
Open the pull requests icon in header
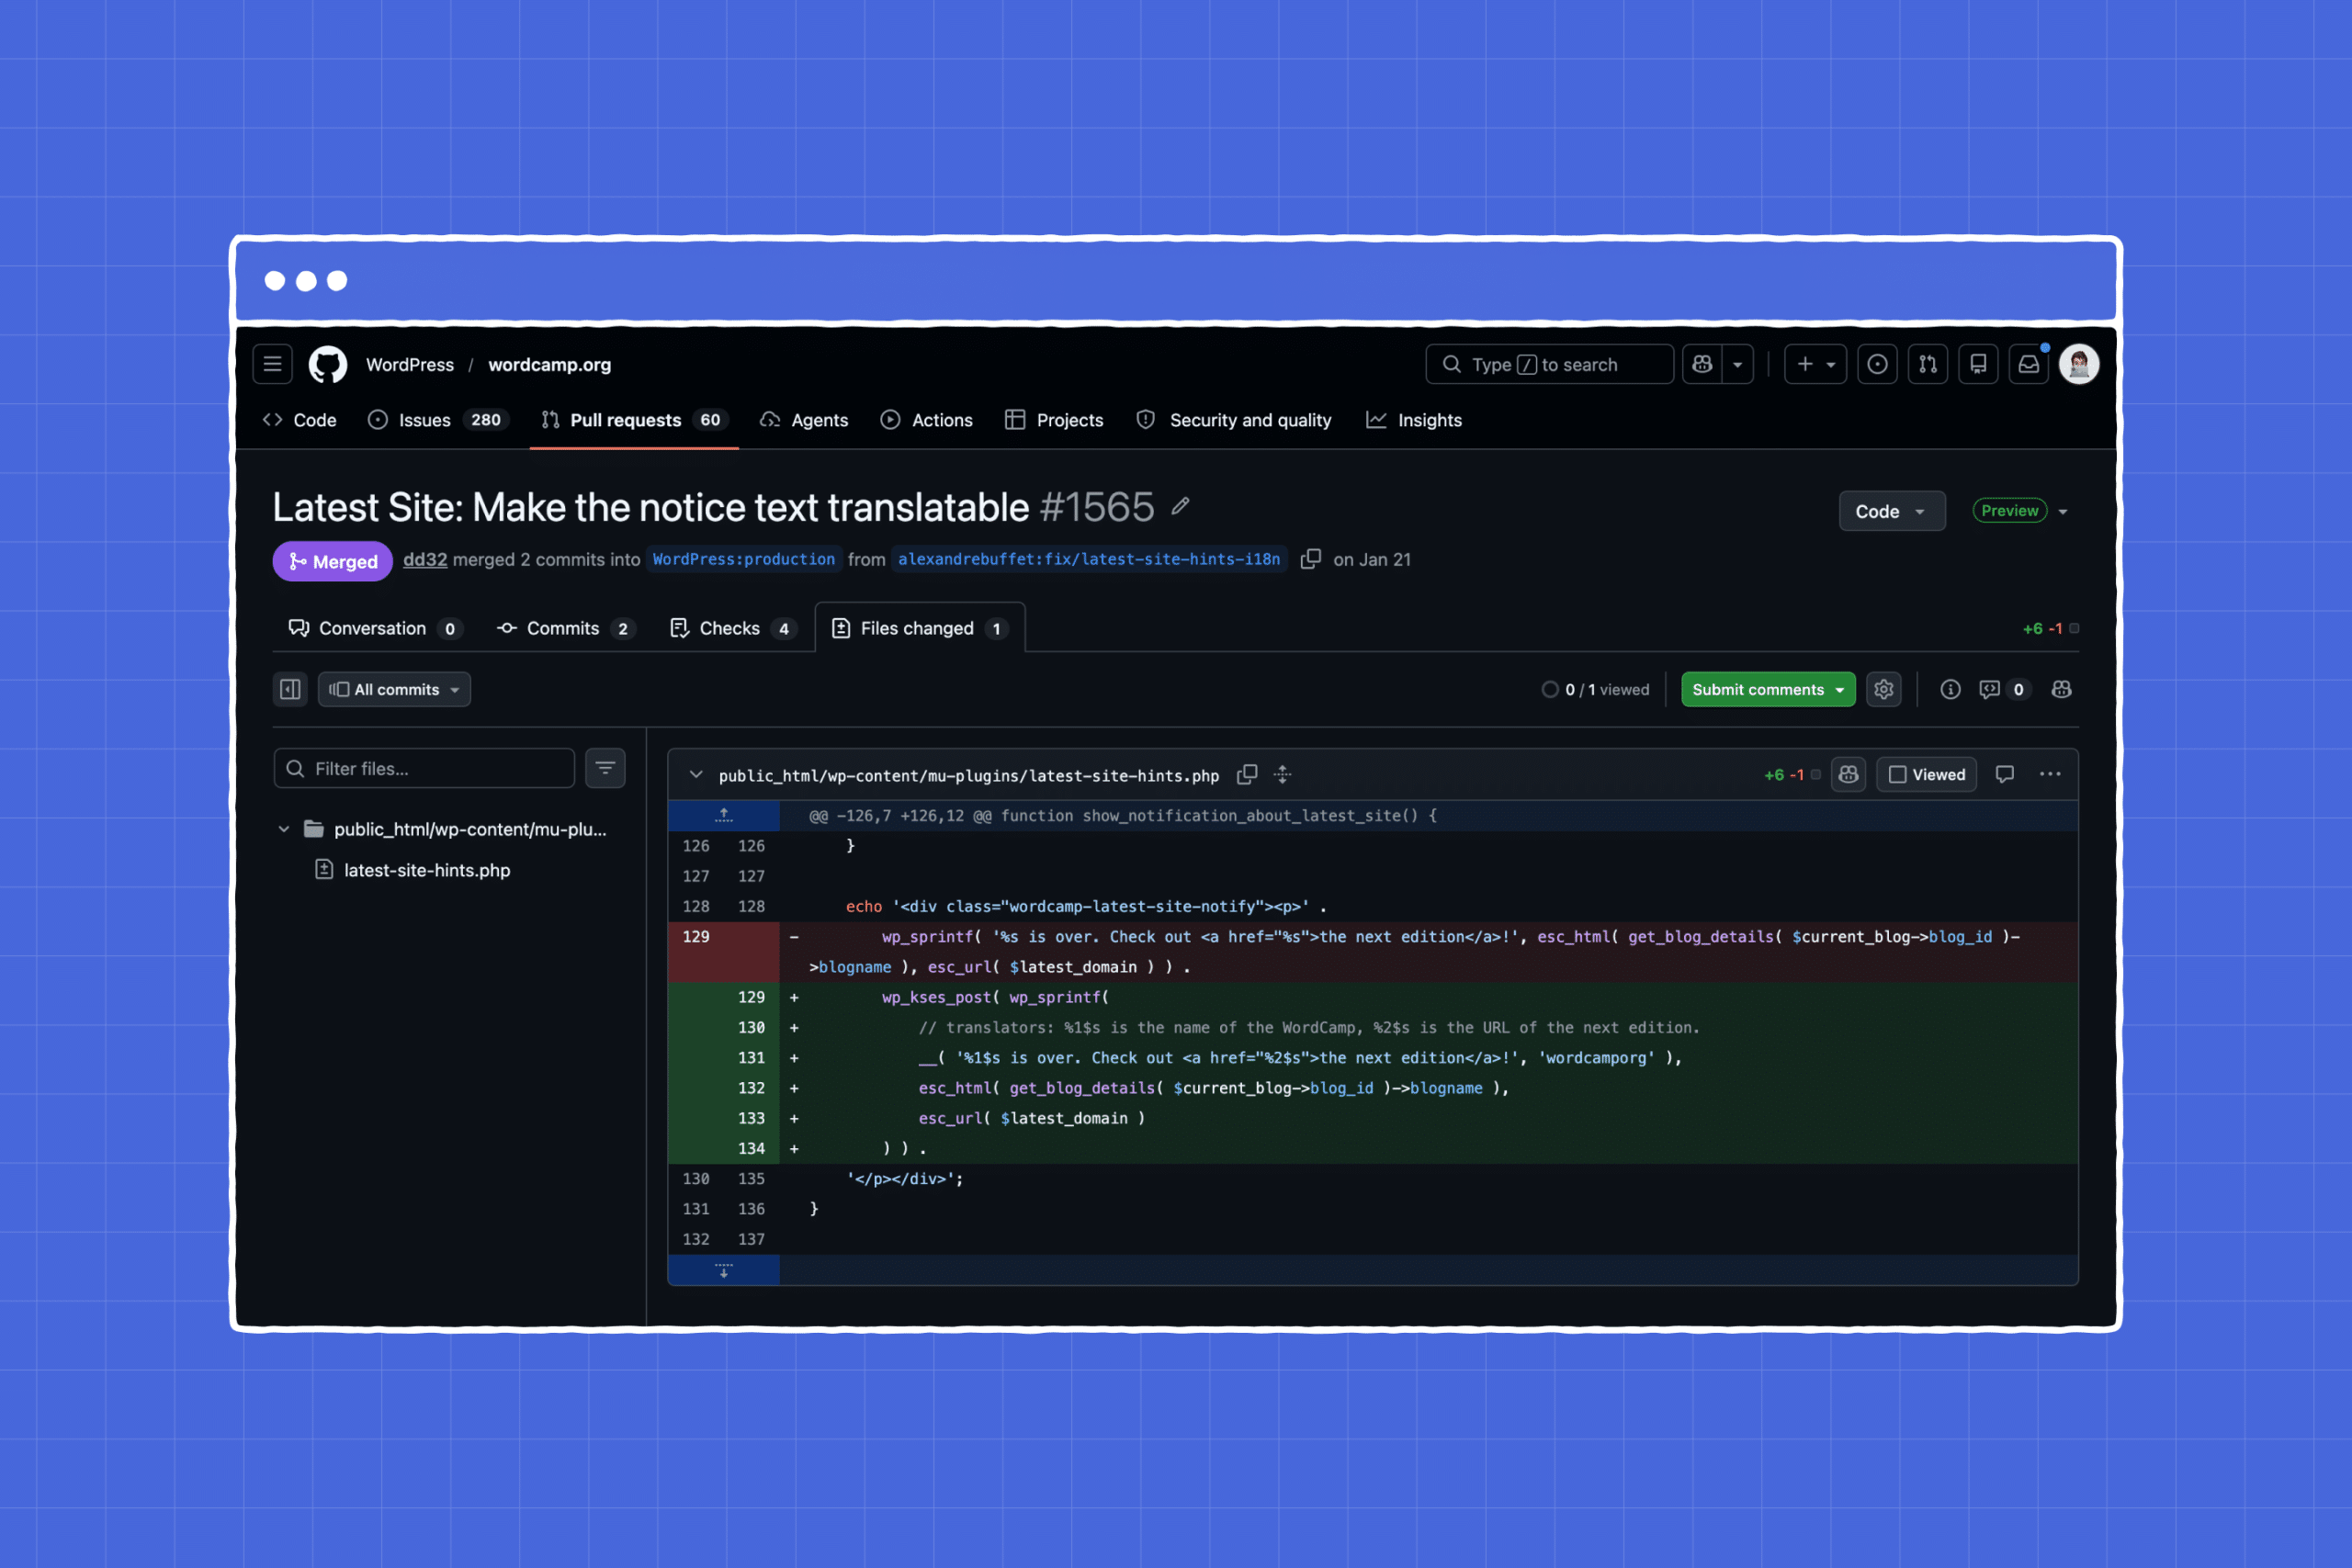tap(1928, 364)
